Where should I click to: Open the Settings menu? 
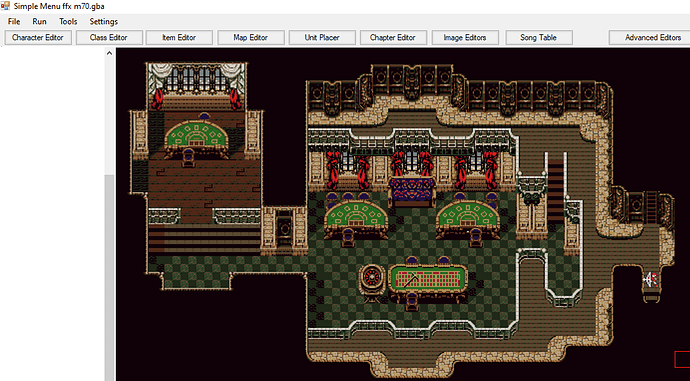(103, 22)
